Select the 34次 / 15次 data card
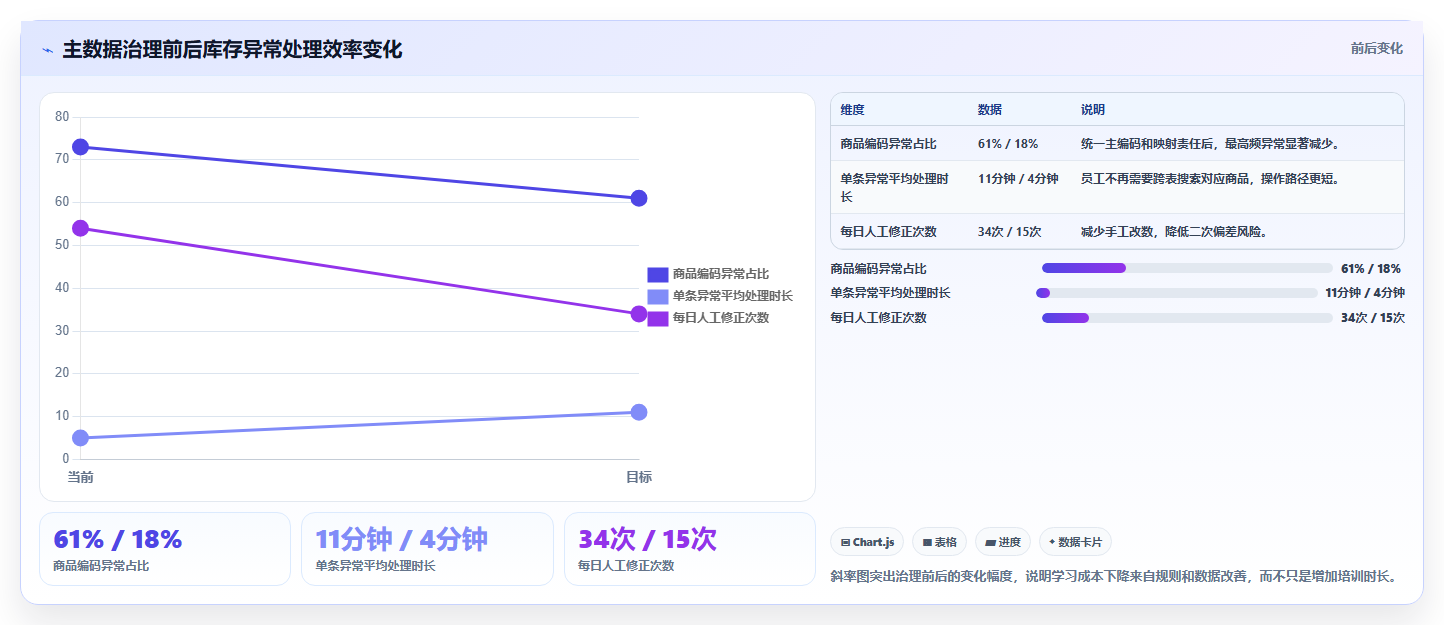 [690, 549]
